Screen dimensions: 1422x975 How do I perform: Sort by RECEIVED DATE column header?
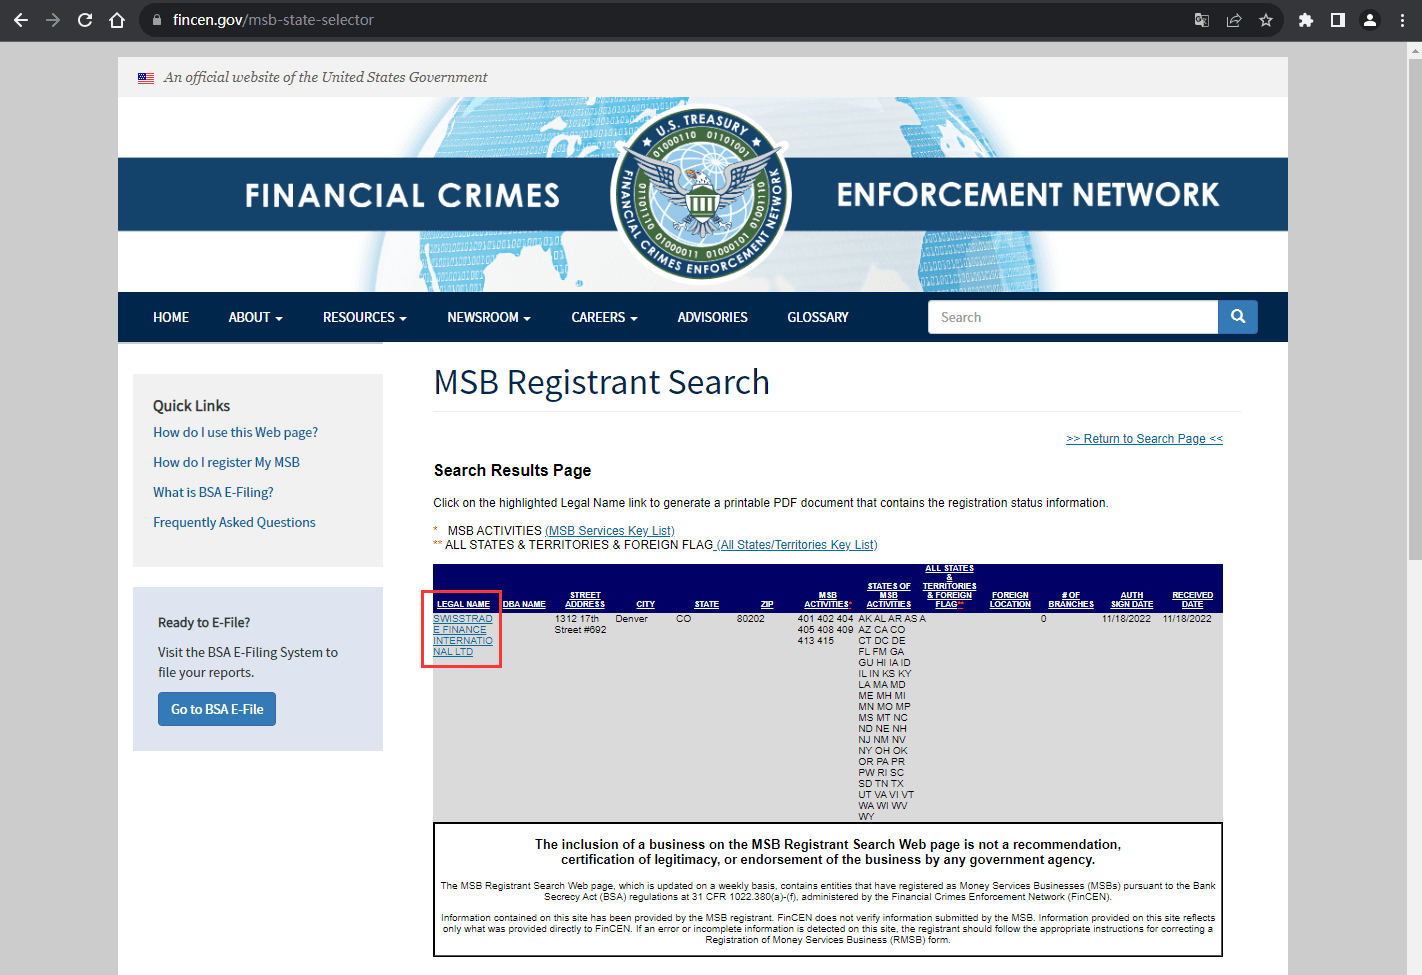[x=1193, y=600]
